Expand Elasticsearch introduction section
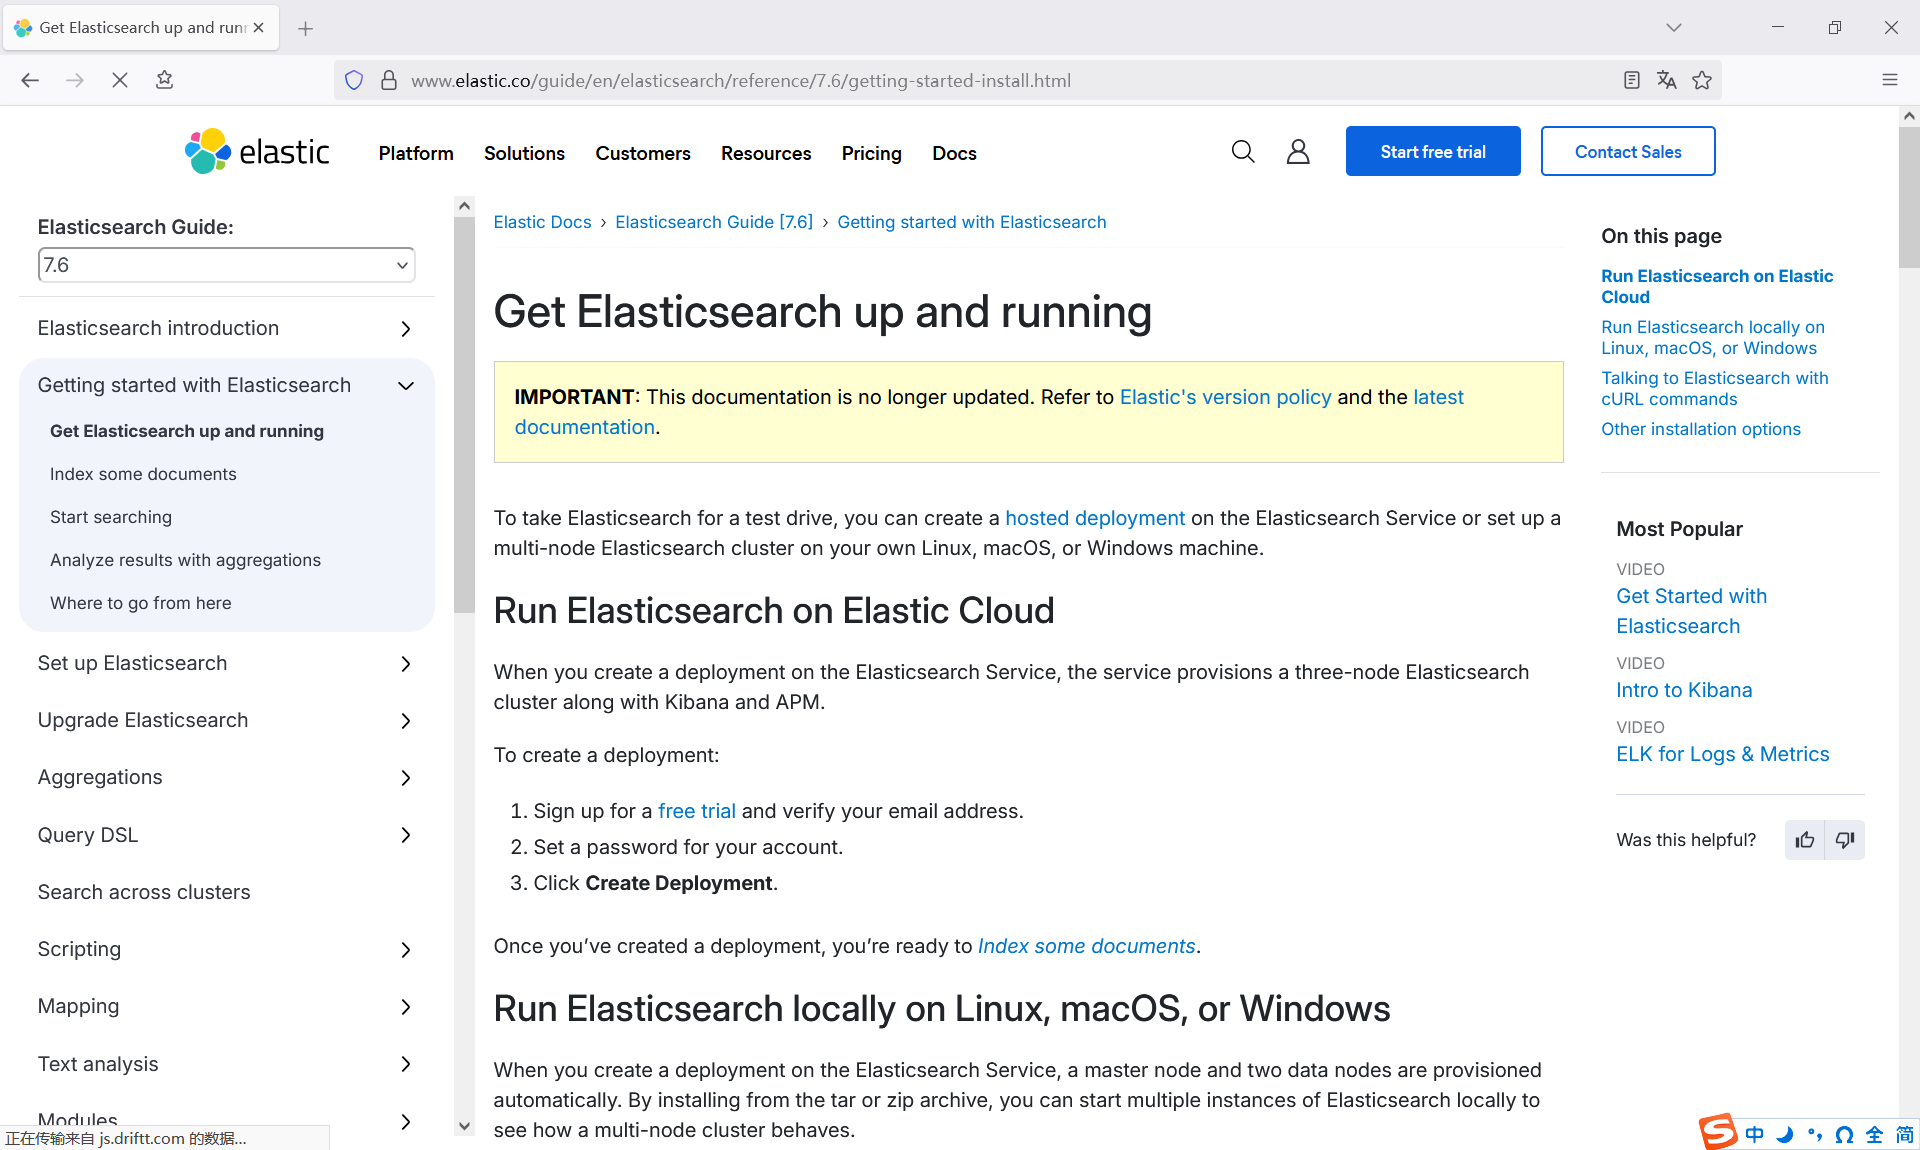 point(405,329)
